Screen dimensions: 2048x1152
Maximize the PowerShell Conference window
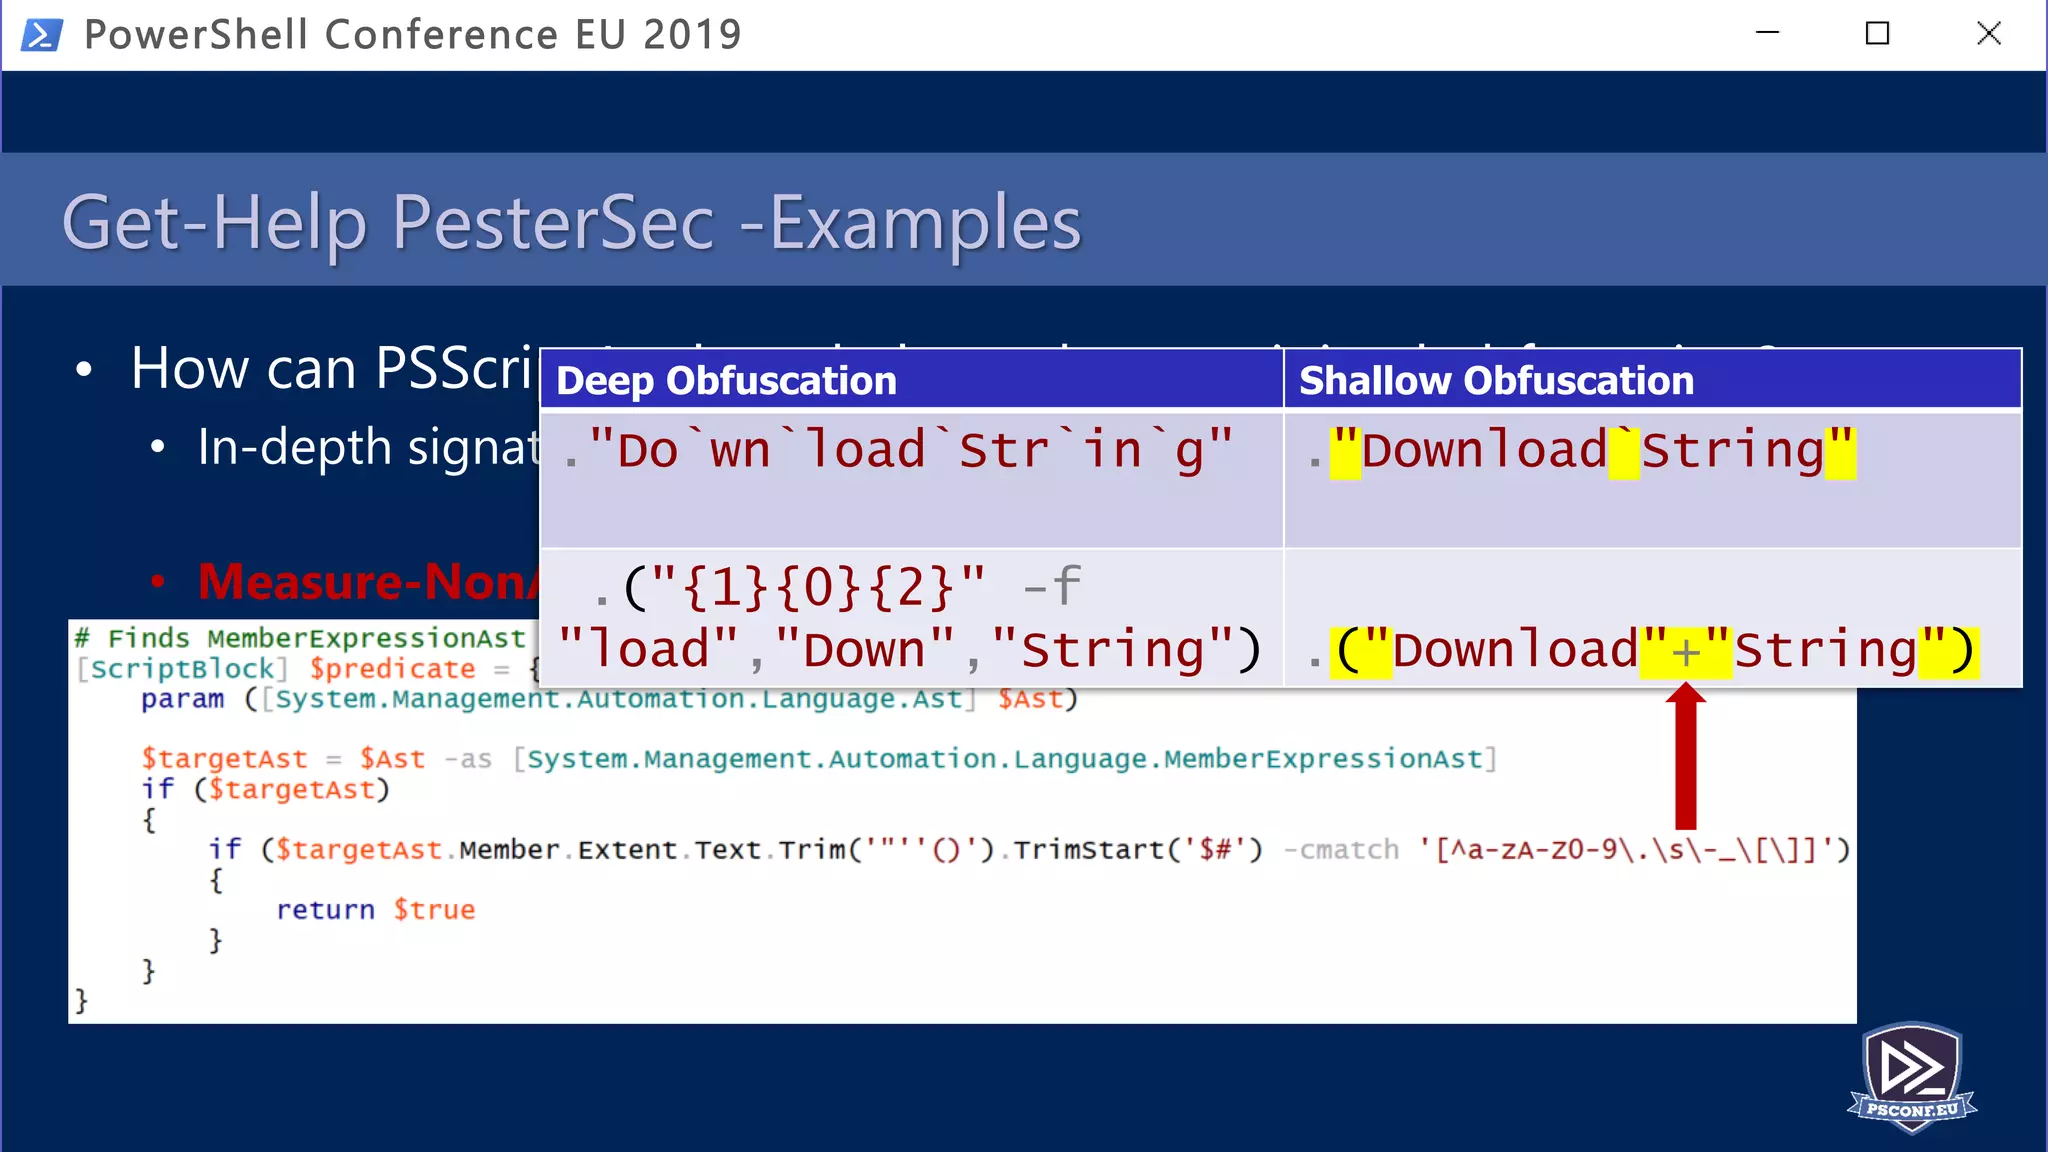tap(1877, 34)
